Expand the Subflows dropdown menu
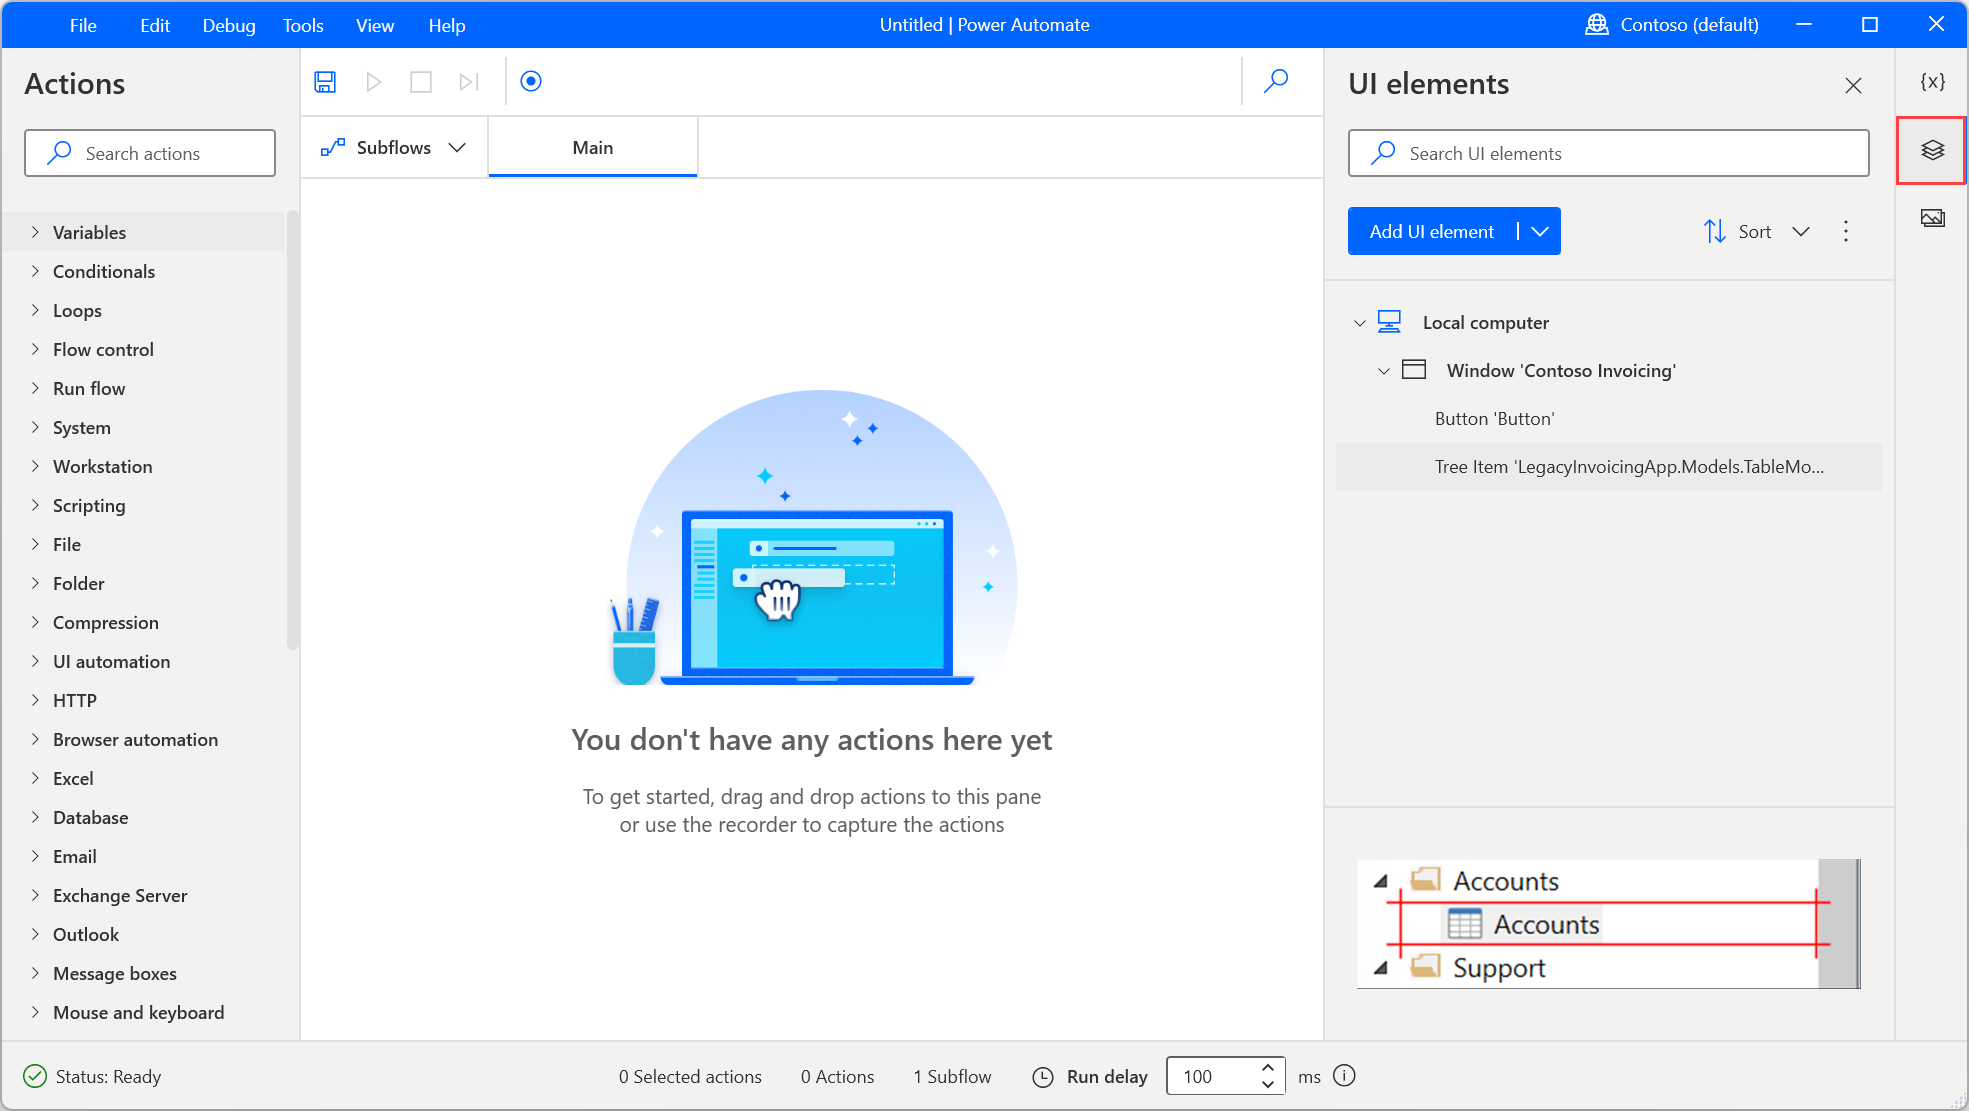Screen dimensions: 1969x1111 pyautogui.click(x=456, y=146)
